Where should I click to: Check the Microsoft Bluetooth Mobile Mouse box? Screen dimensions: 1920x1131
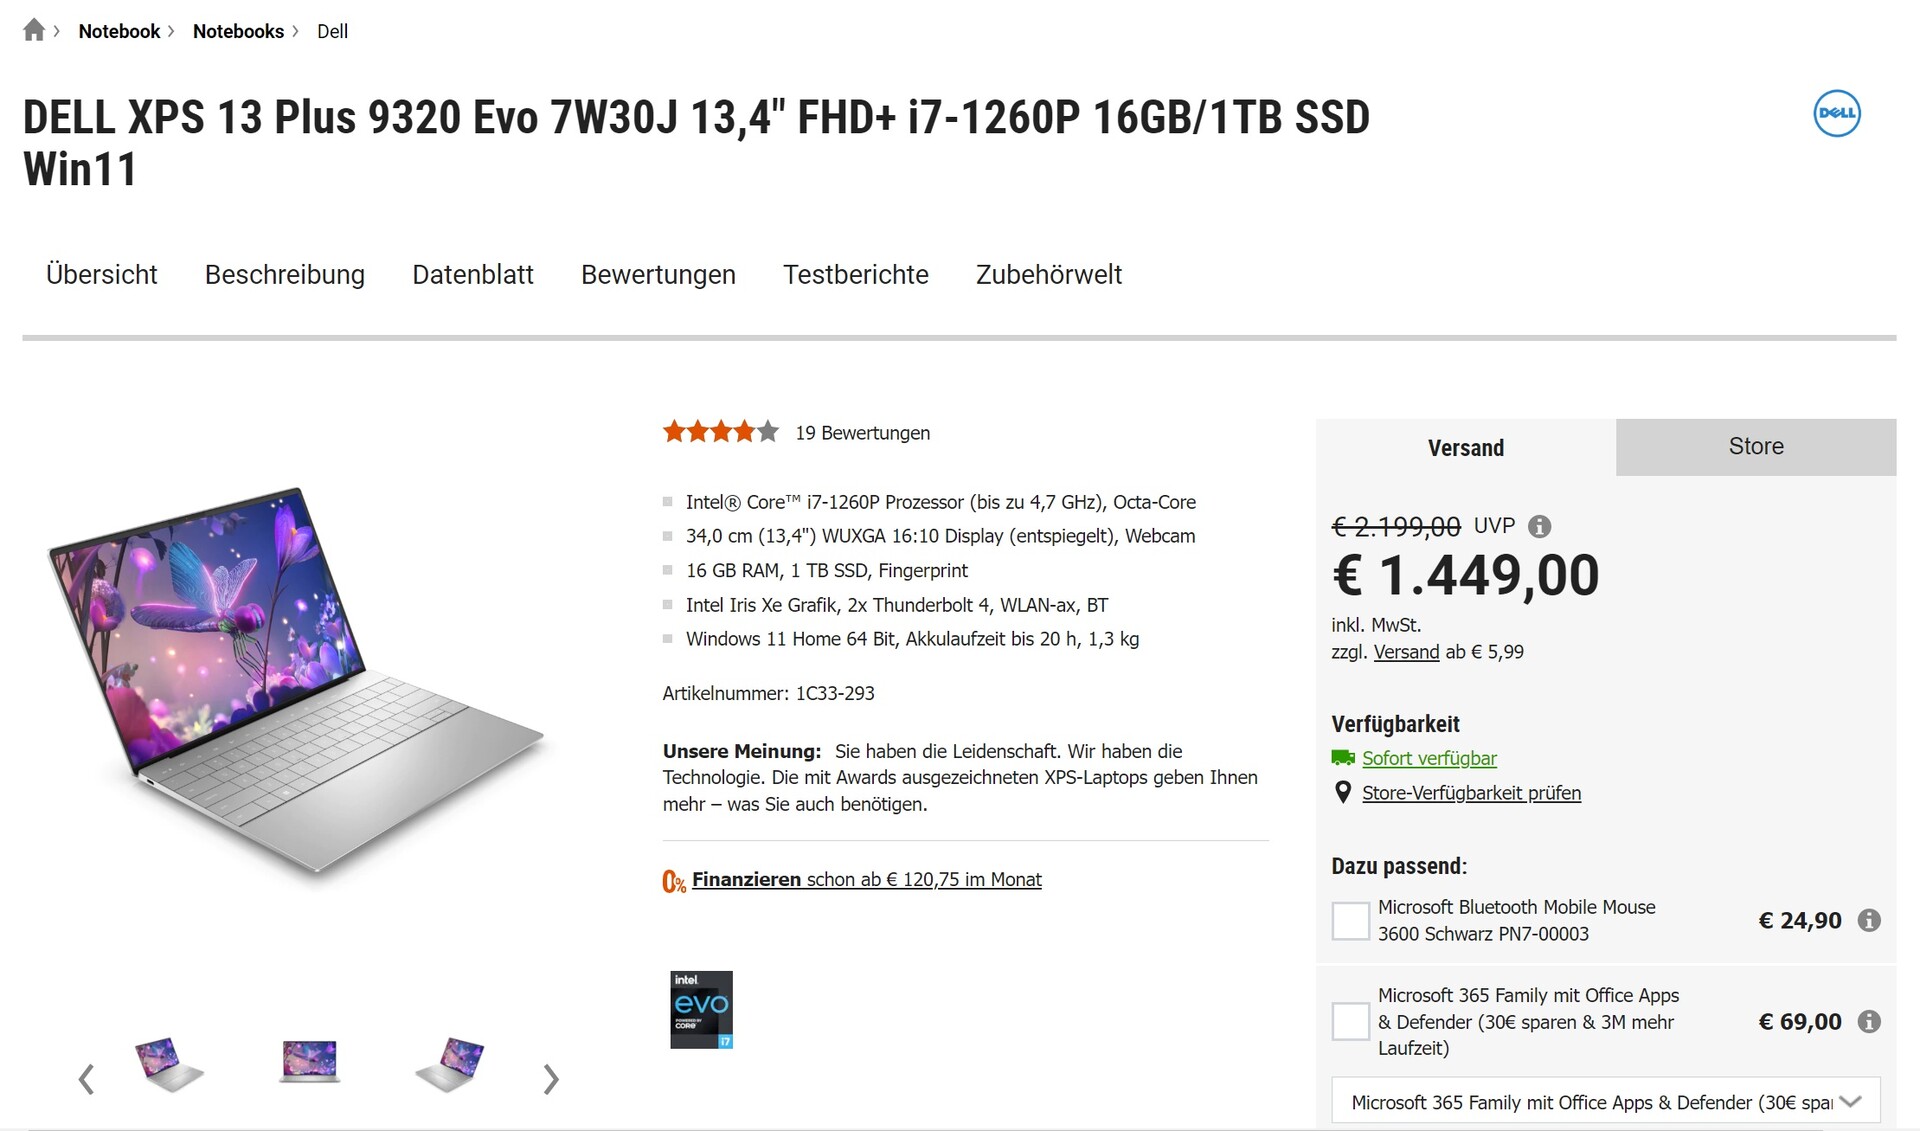pos(1350,920)
